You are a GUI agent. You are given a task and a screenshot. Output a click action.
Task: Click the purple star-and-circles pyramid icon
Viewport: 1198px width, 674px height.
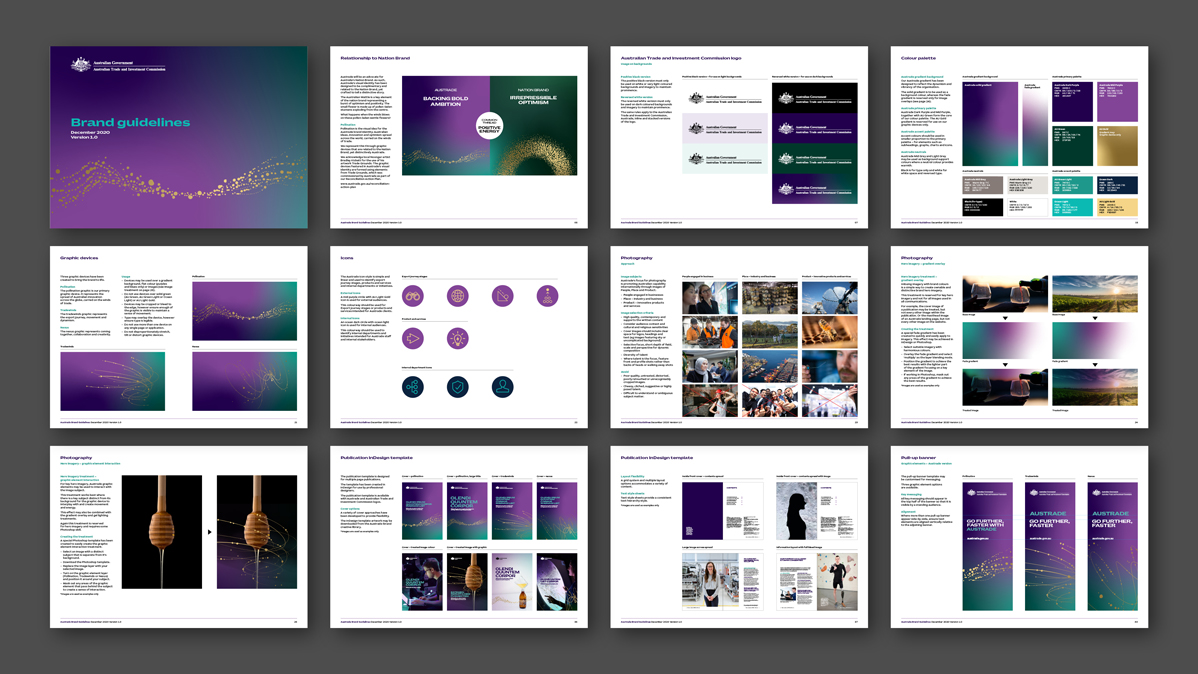tap(547, 296)
